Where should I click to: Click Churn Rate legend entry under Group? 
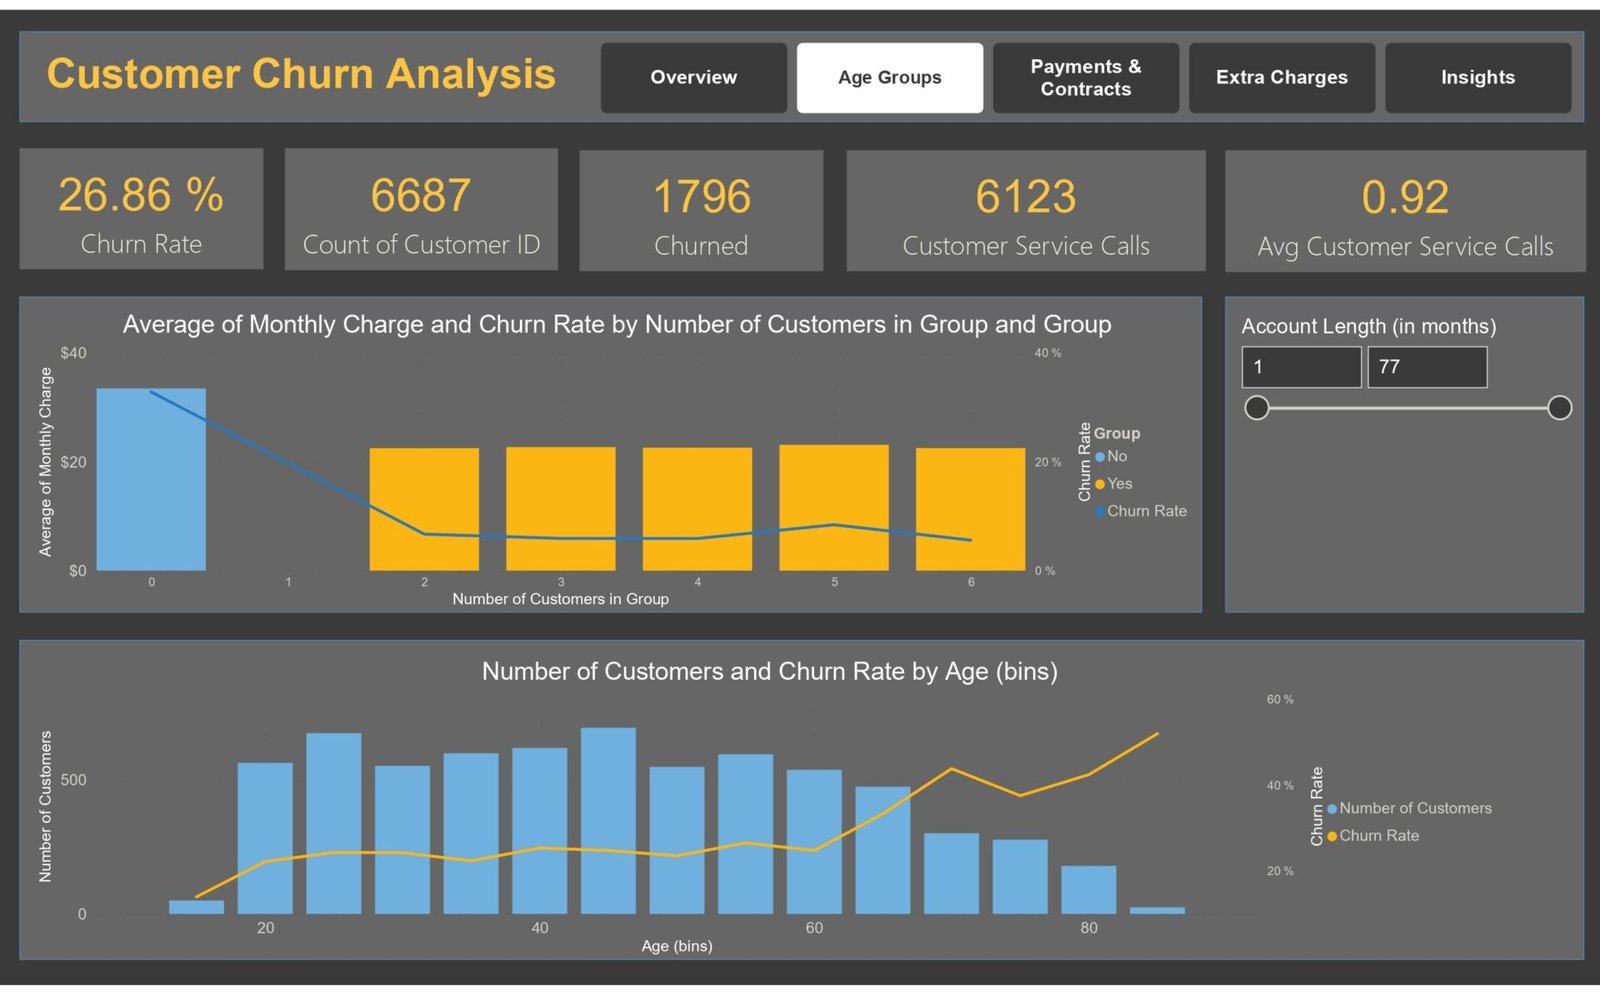[x=1146, y=511]
